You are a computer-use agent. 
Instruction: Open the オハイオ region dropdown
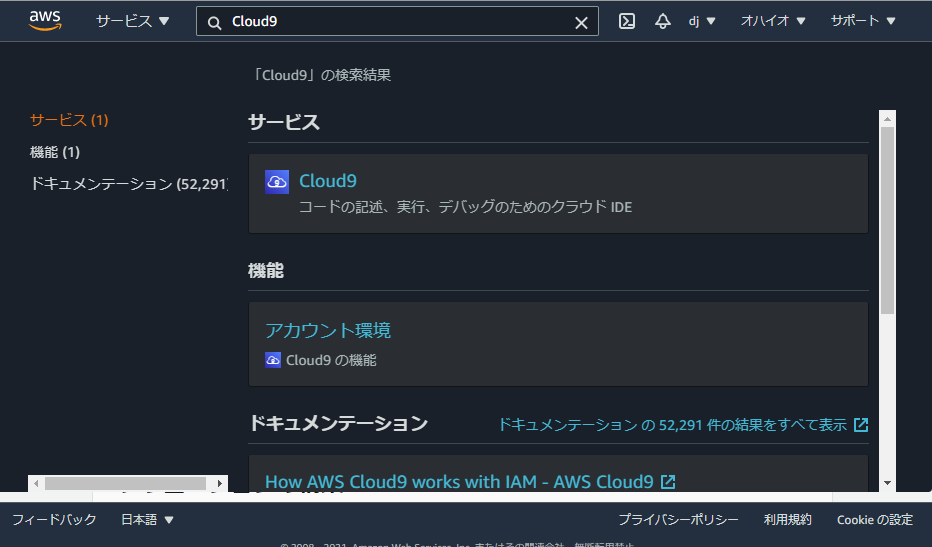pos(773,21)
